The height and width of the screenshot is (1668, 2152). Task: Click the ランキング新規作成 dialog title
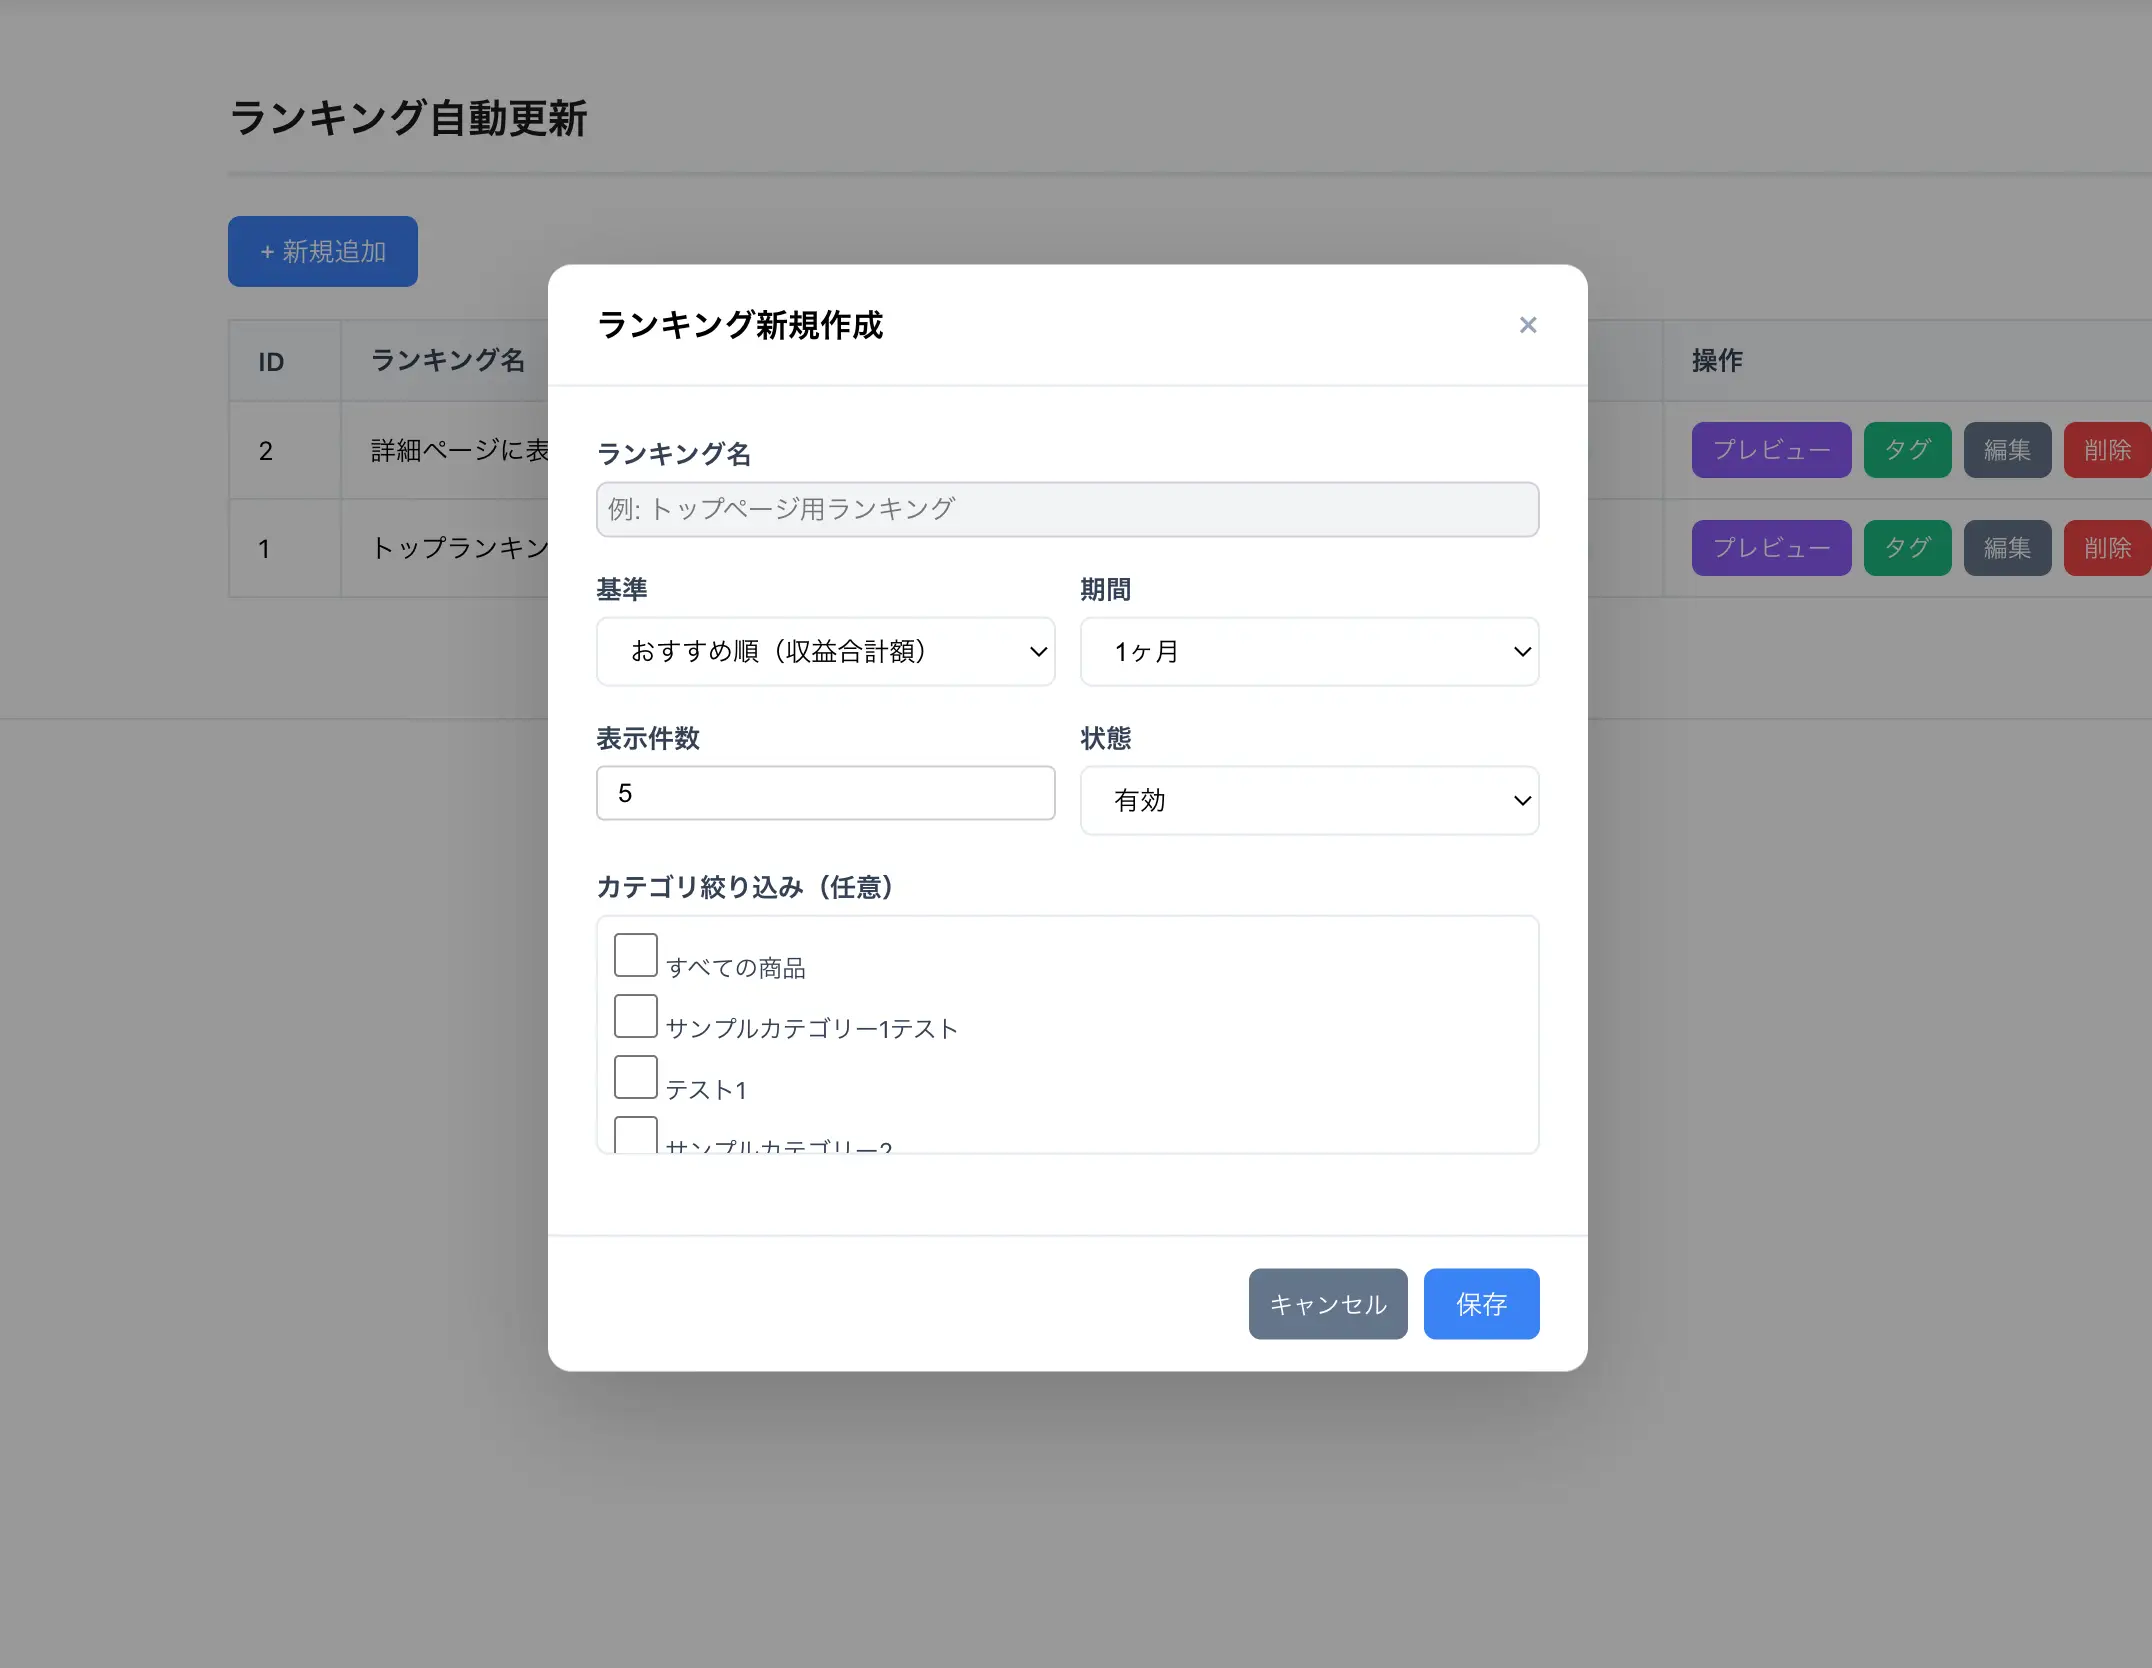[740, 325]
